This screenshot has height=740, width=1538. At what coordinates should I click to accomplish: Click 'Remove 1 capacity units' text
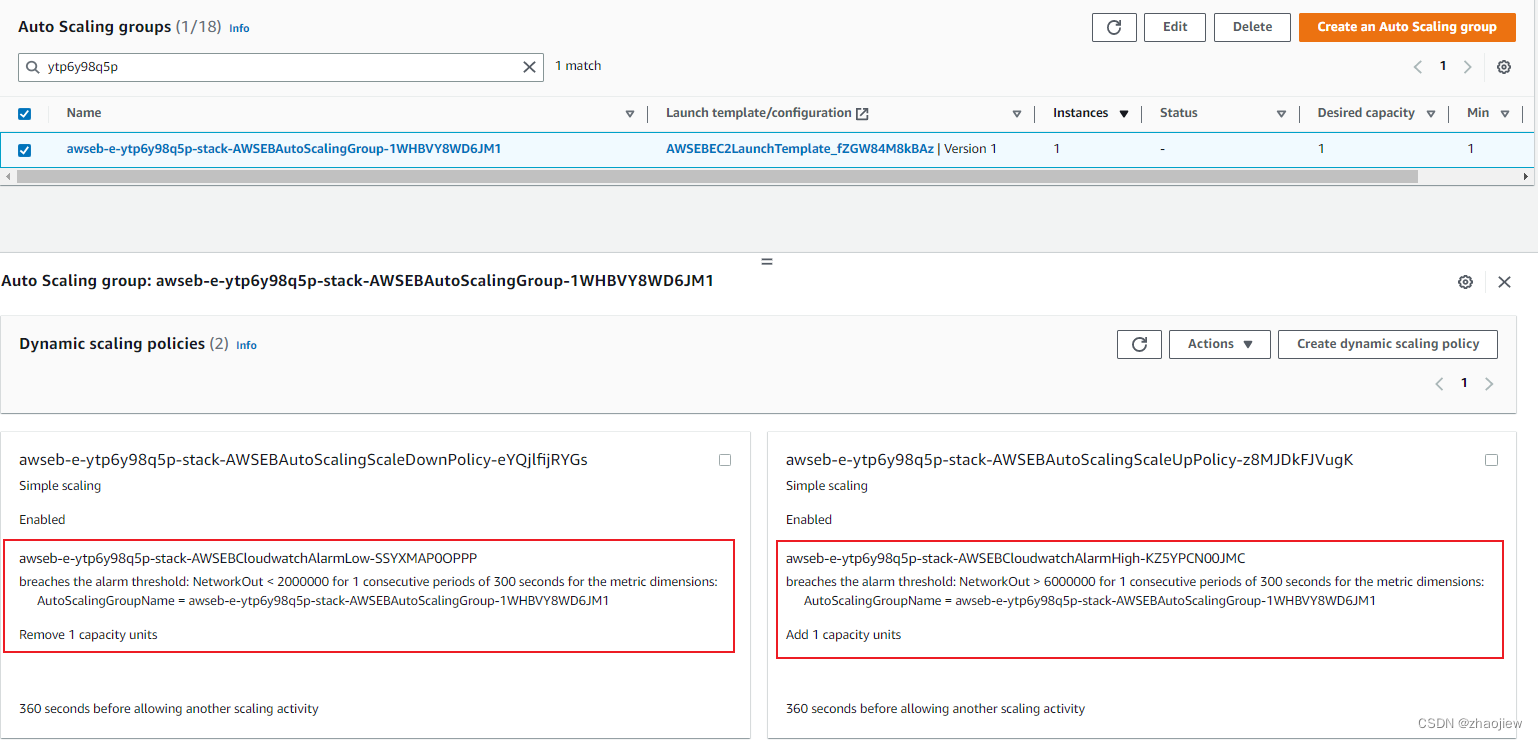[x=88, y=635]
